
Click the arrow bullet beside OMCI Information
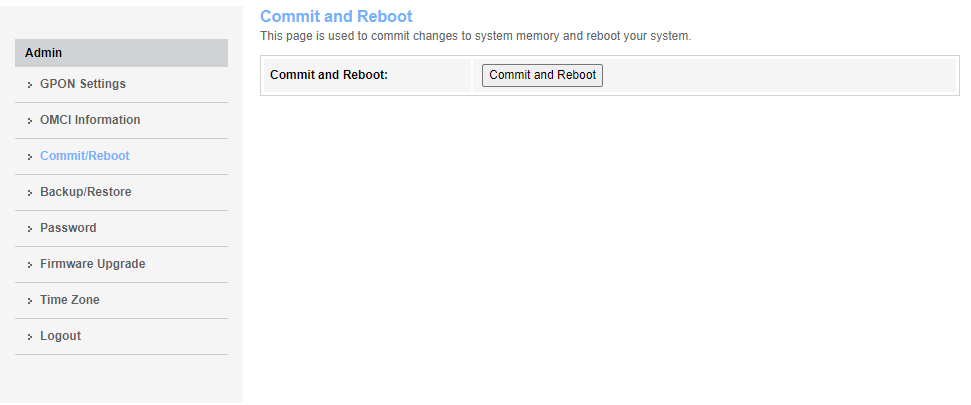pyautogui.click(x=31, y=121)
